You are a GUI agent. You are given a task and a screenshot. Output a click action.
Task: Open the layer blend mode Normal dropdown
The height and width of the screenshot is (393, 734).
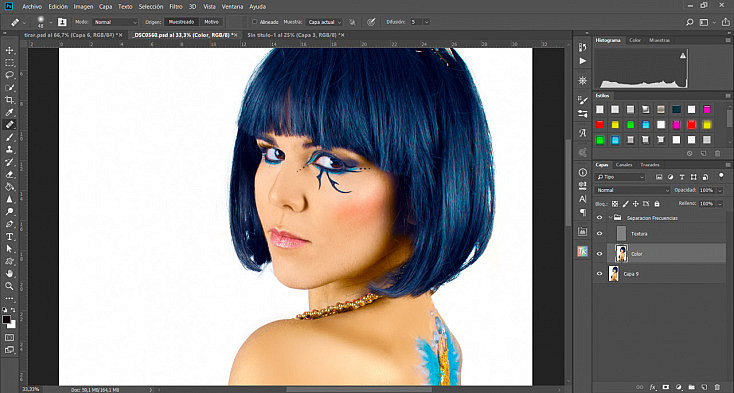click(x=633, y=190)
